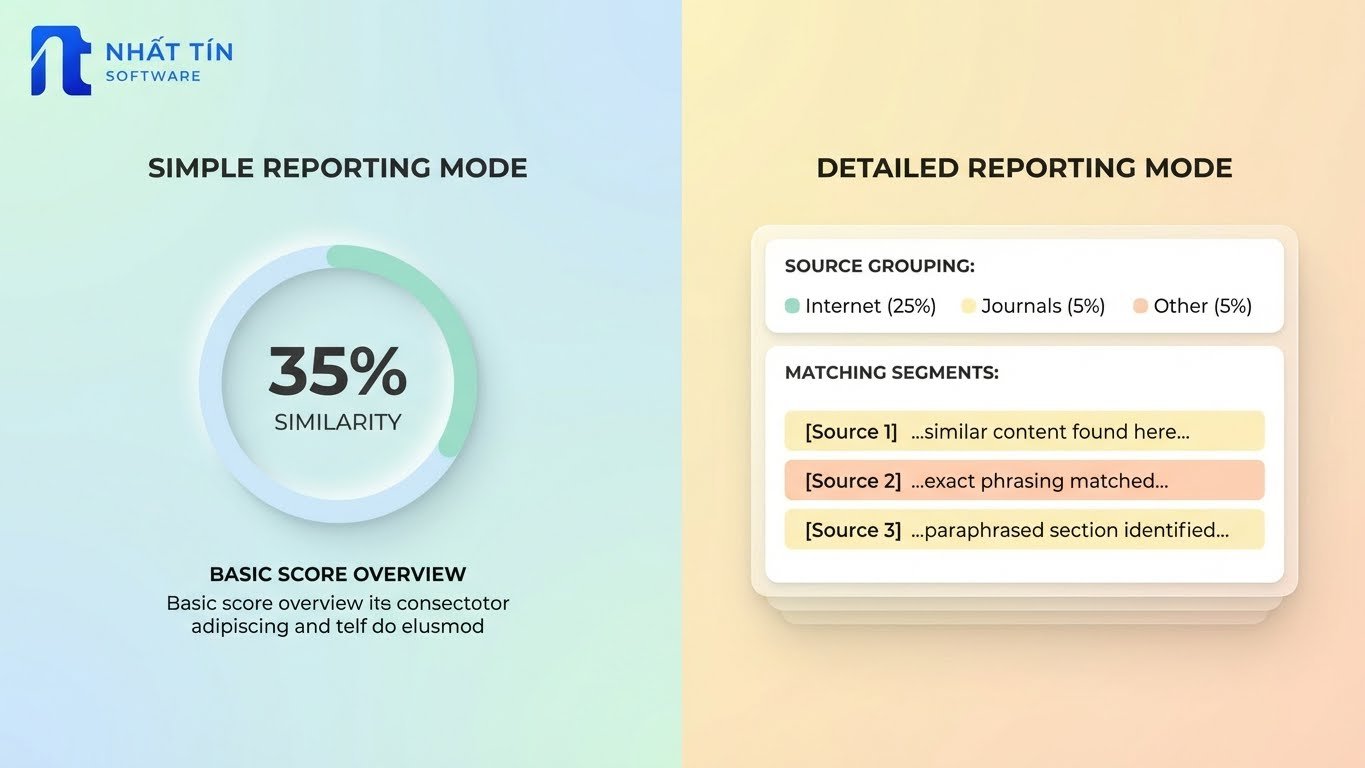The width and height of the screenshot is (1365, 768).
Task: Click the [Source 1] label icon
Action: pyautogui.click(x=849, y=431)
